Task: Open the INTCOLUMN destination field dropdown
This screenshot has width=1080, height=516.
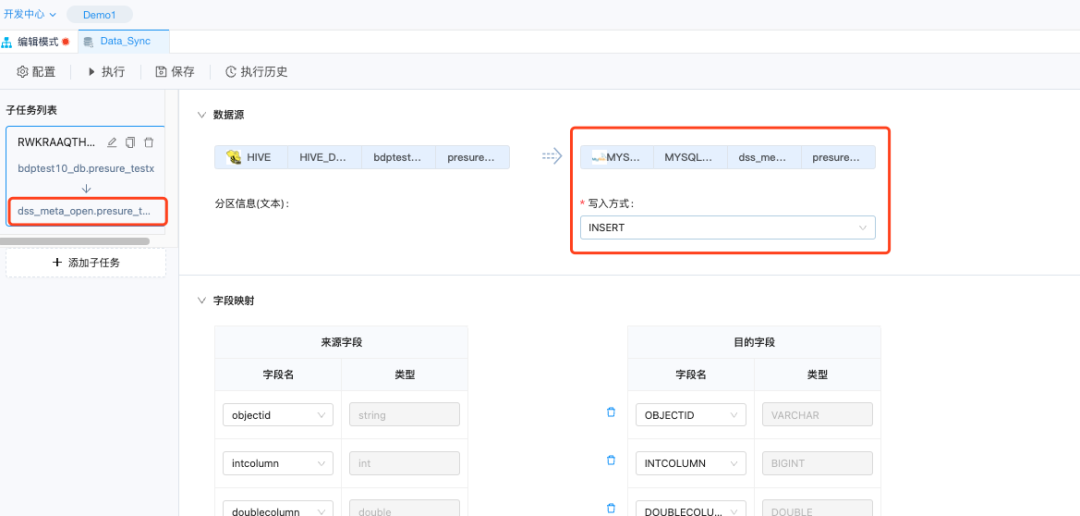Action: (x=690, y=463)
